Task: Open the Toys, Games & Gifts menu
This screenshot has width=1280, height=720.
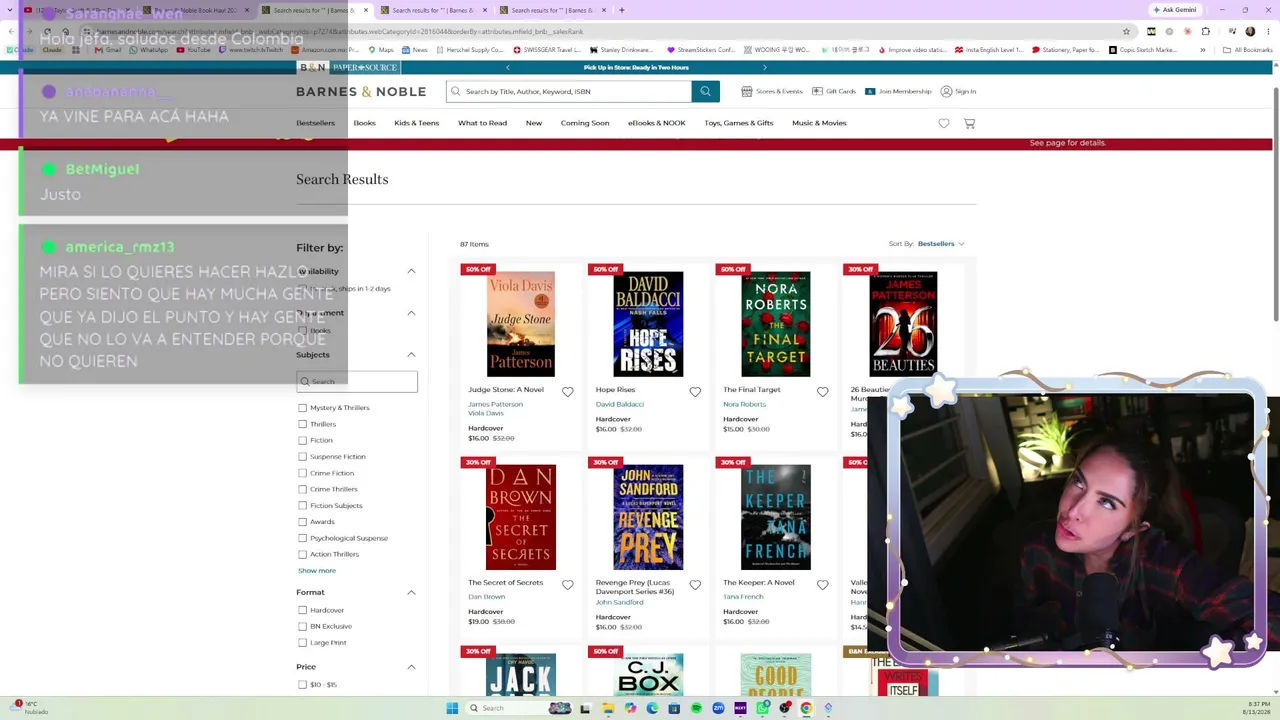Action: (x=738, y=123)
